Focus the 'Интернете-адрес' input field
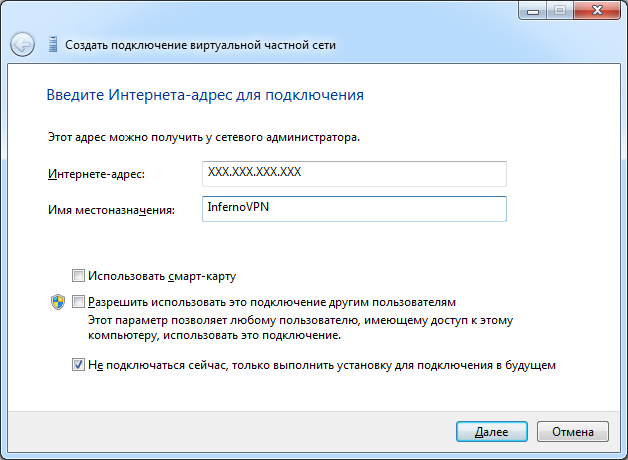The image size is (628, 460). 354,174
